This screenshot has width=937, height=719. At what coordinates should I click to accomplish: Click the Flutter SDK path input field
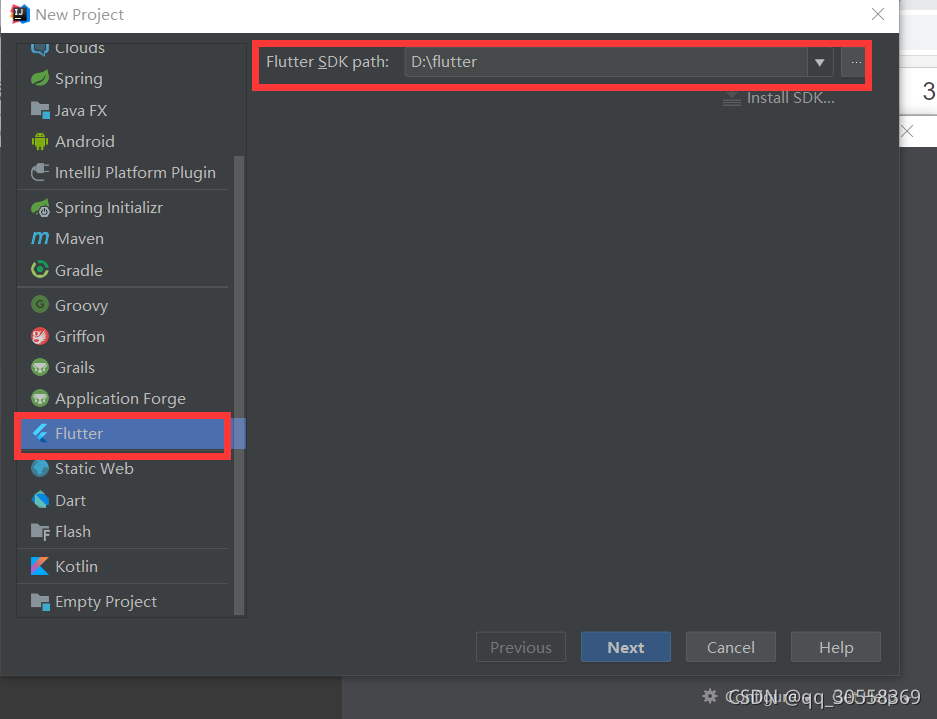point(606,62)
